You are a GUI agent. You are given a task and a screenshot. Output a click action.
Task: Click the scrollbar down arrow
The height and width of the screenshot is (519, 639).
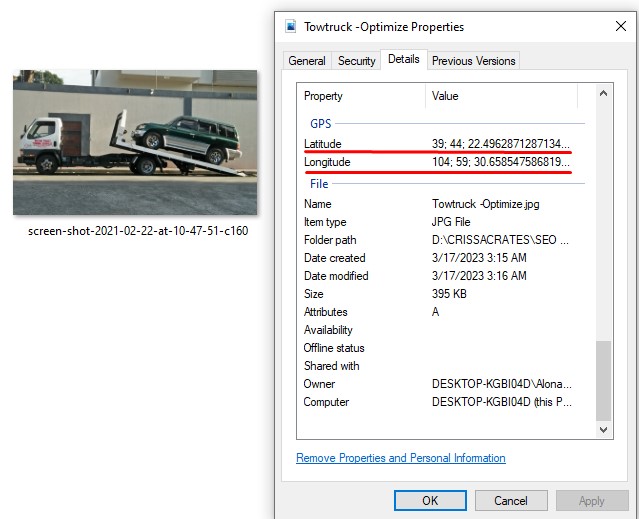(604, 429)
